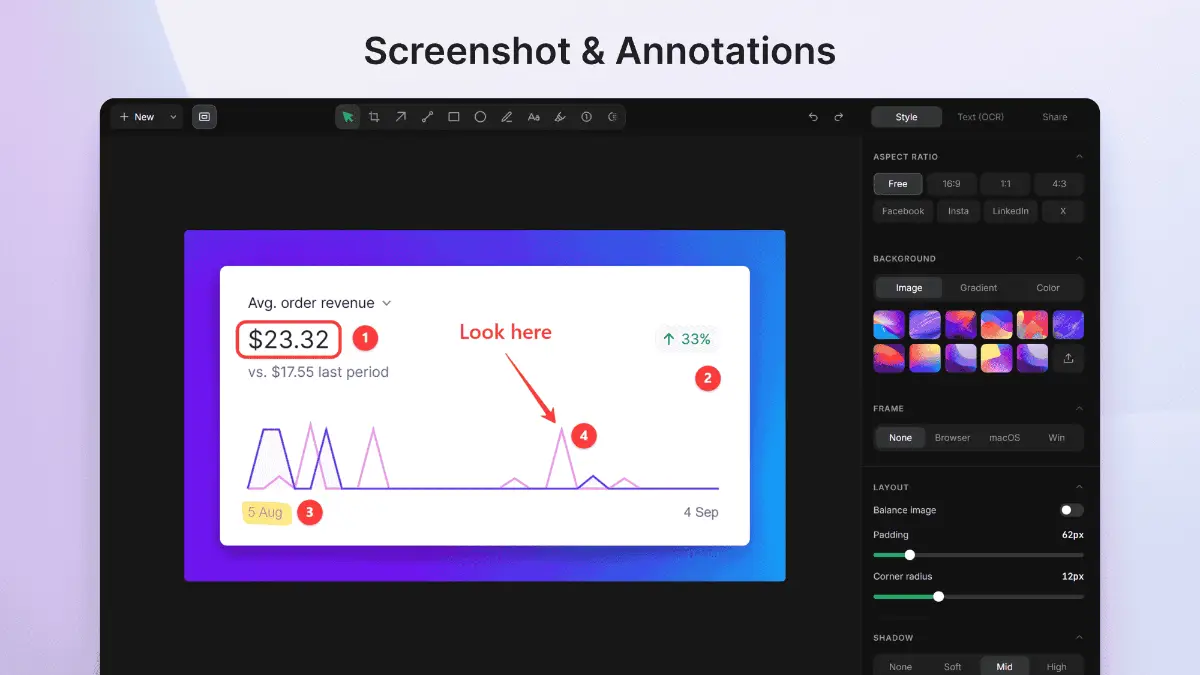The width and height of the screenshot is (1200, 675).
Task: Pick the first background thumbnail with cyan corner
Action: 889,324
